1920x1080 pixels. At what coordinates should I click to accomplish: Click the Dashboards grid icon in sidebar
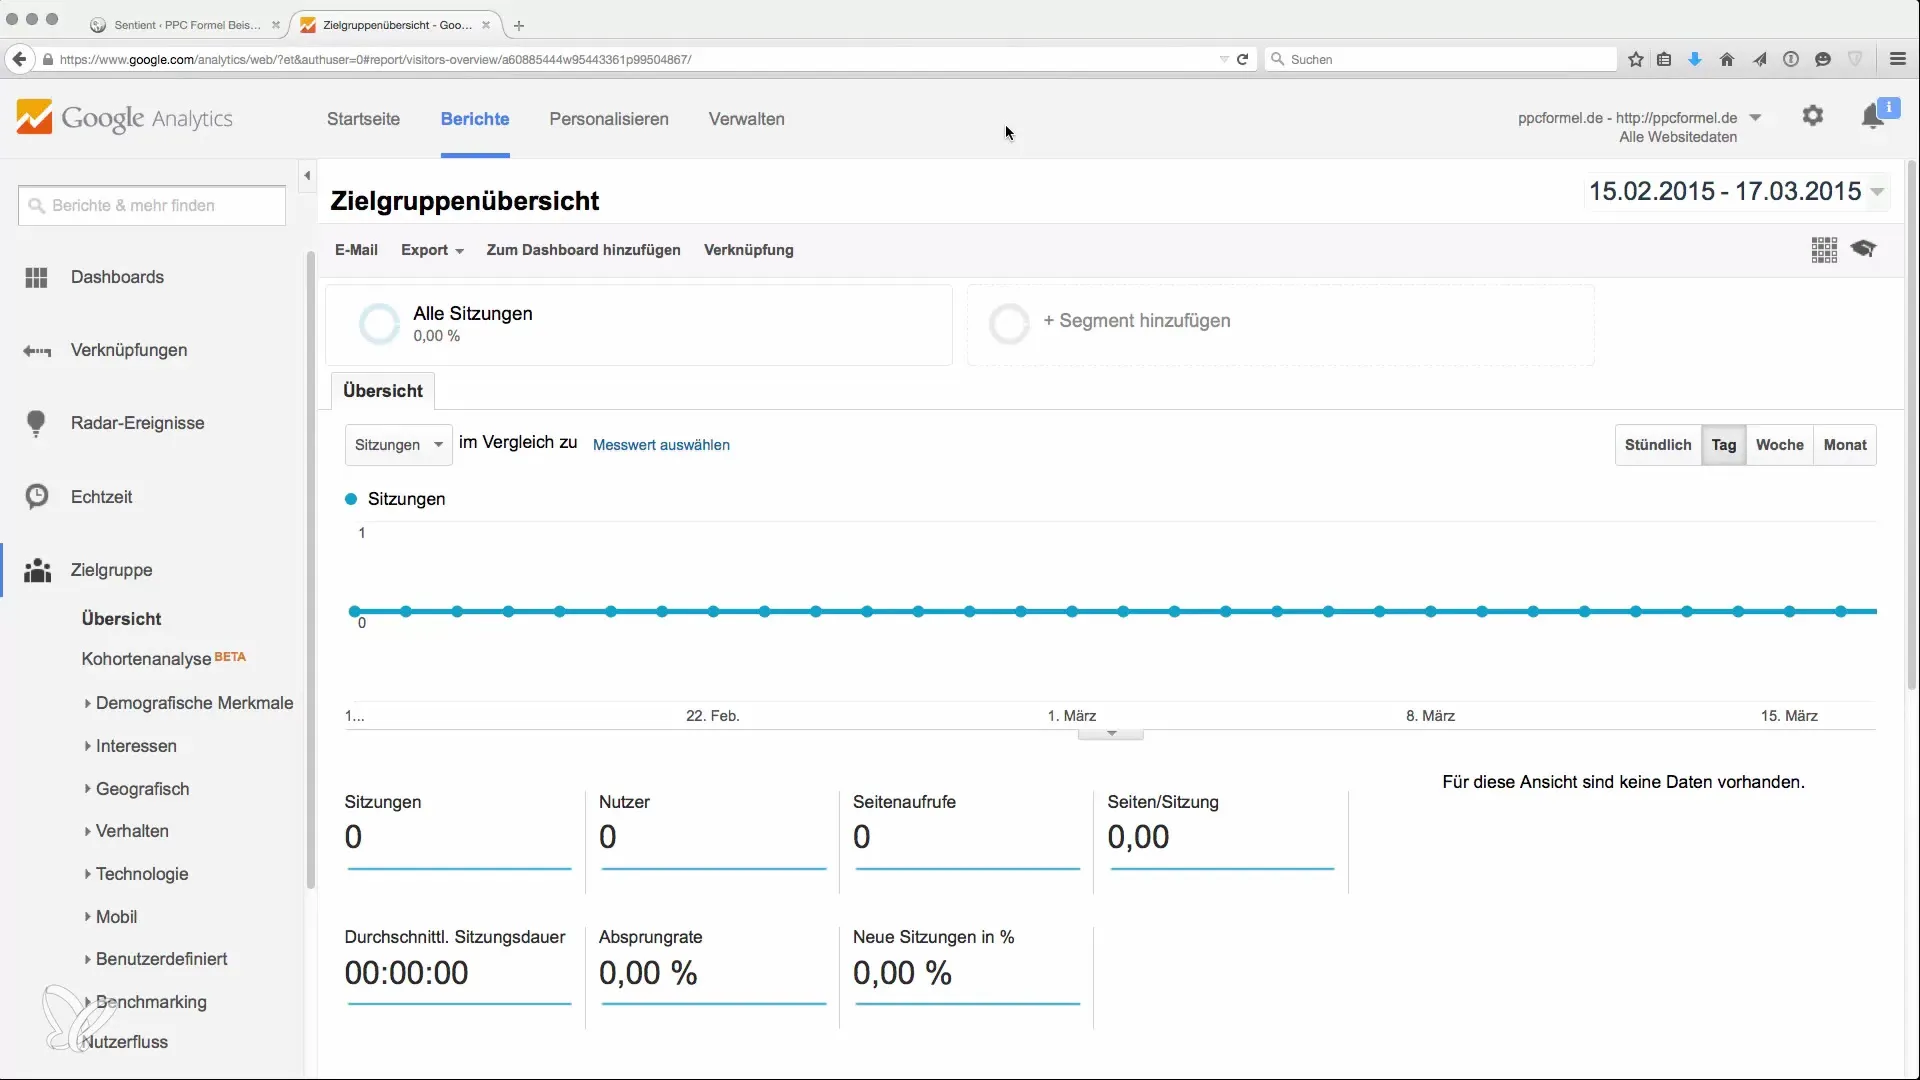click(x=36, y=277)
